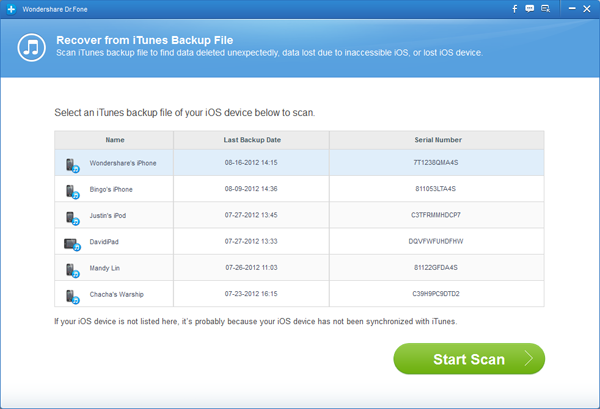Click backup date 08-09-2012 14:36
The height and width of the screenshot is (409, 600).
coord(251,189)
